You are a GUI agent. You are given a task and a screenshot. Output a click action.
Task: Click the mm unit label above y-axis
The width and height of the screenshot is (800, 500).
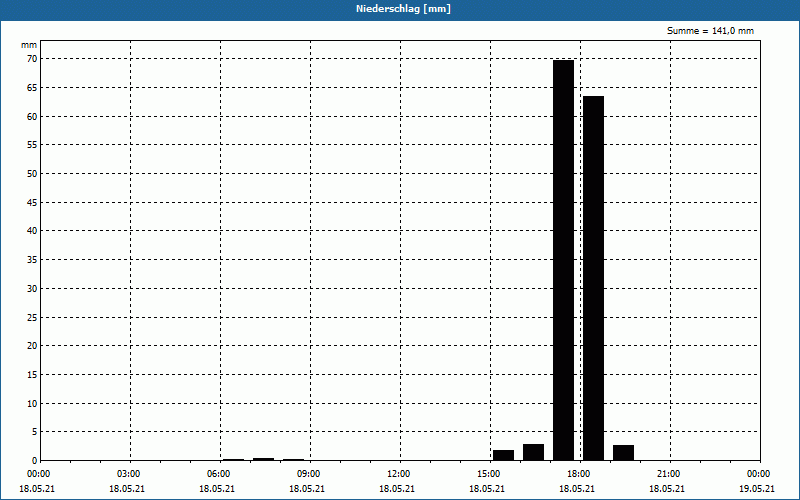point(29,45)
